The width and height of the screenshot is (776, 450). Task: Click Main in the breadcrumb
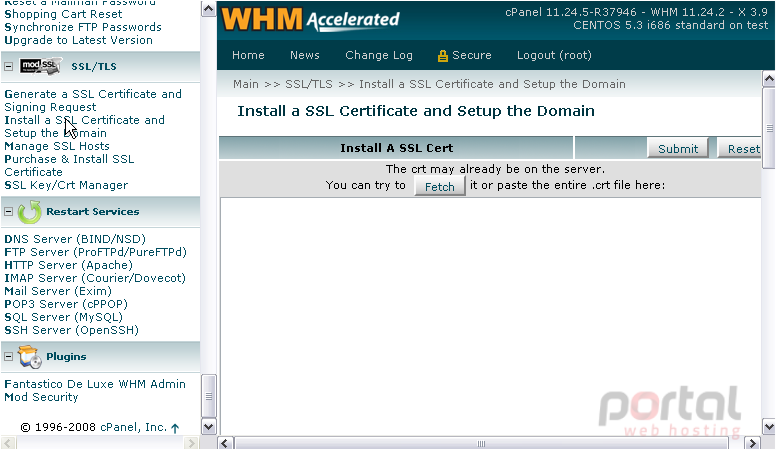pos(245,84)
